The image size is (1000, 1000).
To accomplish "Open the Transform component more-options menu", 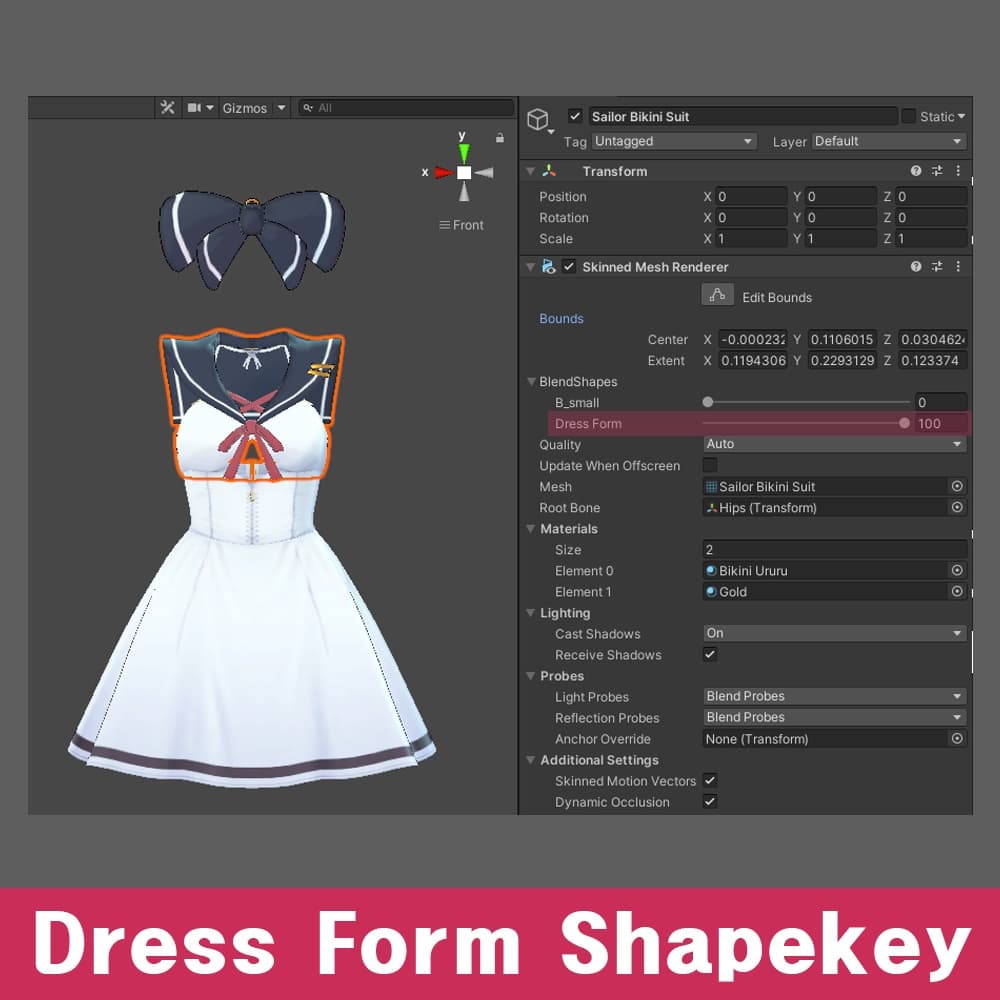I will [958, 171].
